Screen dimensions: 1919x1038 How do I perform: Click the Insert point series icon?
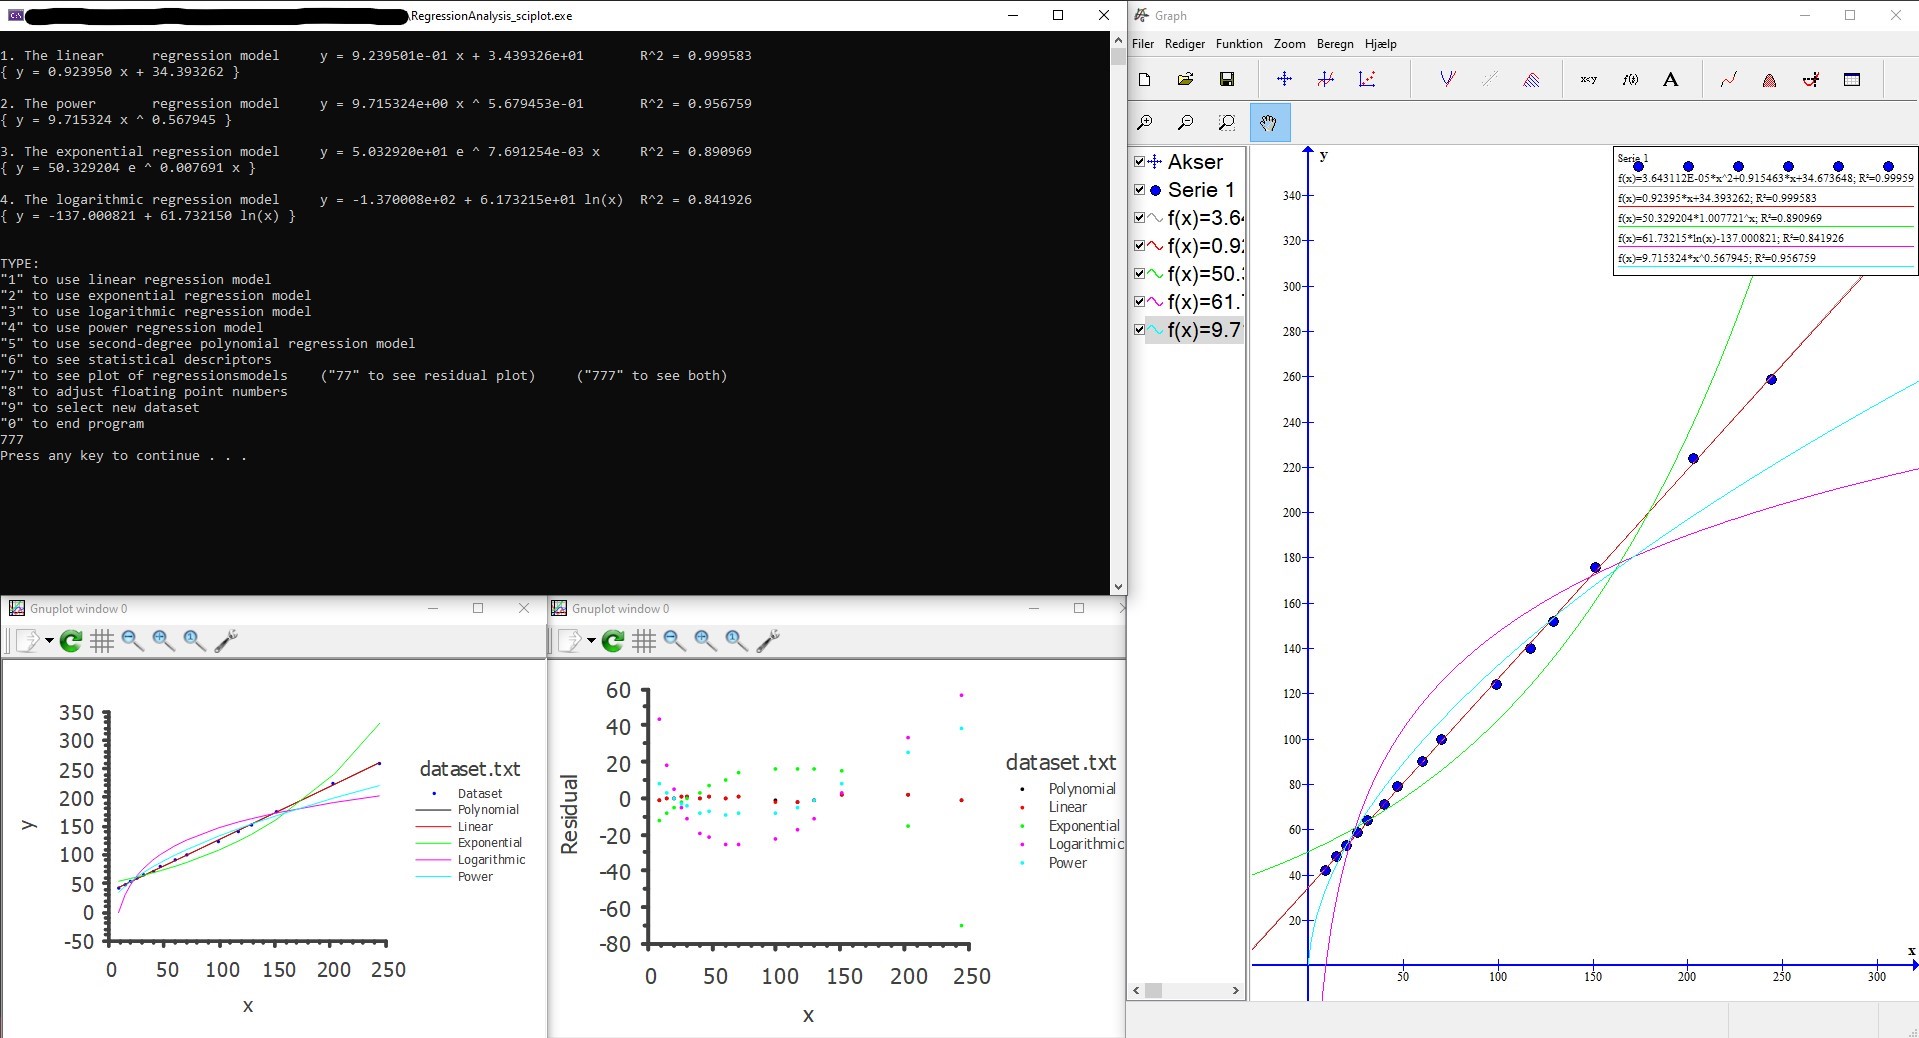click(x=1367, y=80)
